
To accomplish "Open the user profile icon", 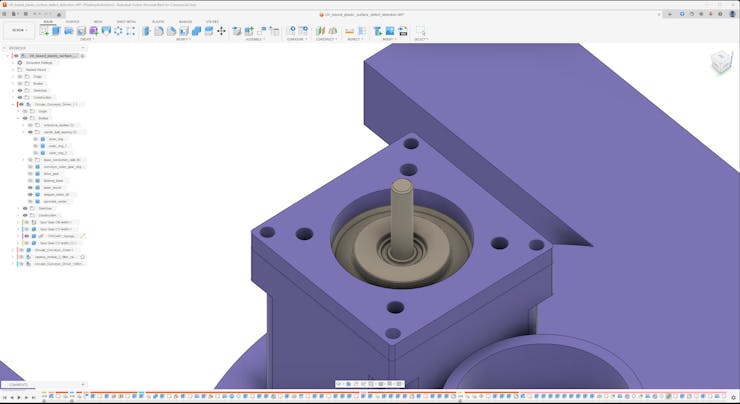I will point(732,14).
